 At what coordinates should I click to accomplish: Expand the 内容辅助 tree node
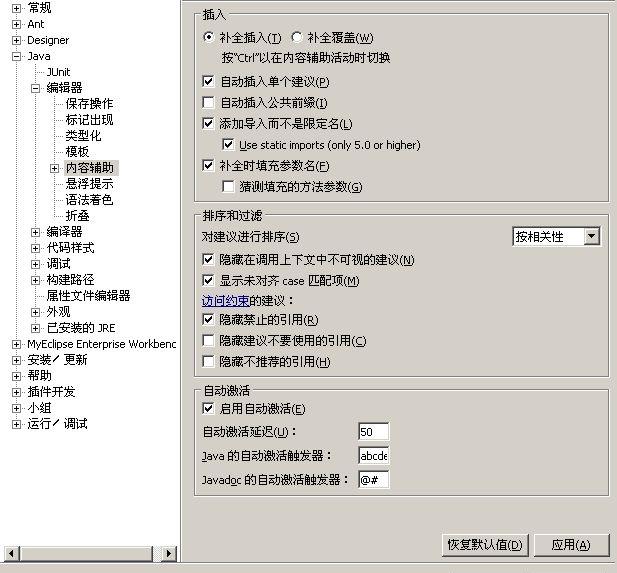54,168
